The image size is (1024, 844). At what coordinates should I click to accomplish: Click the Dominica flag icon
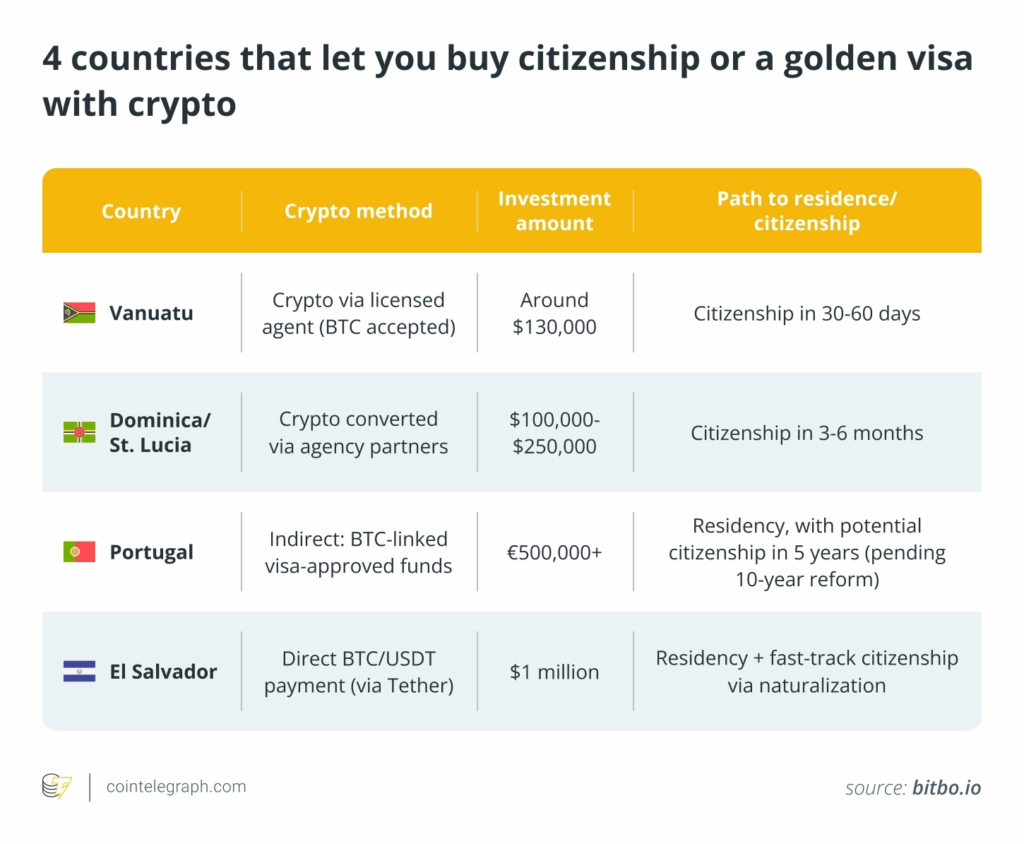coord(79,433)
